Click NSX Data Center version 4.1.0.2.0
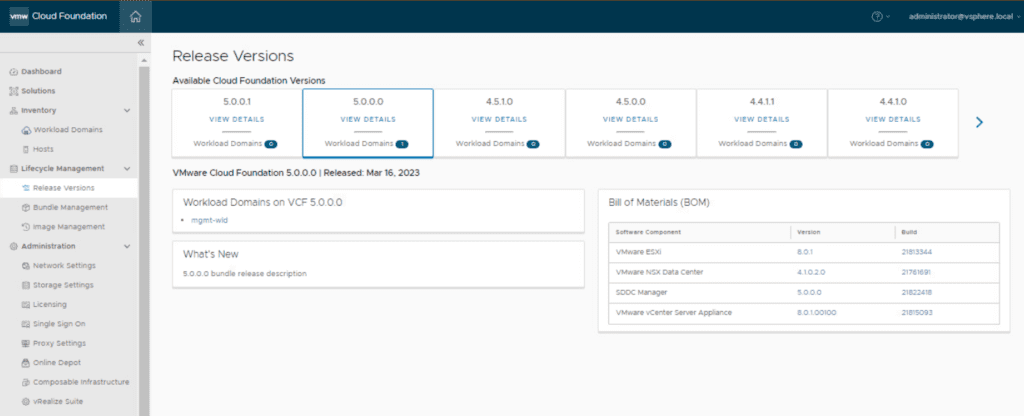 812,272
